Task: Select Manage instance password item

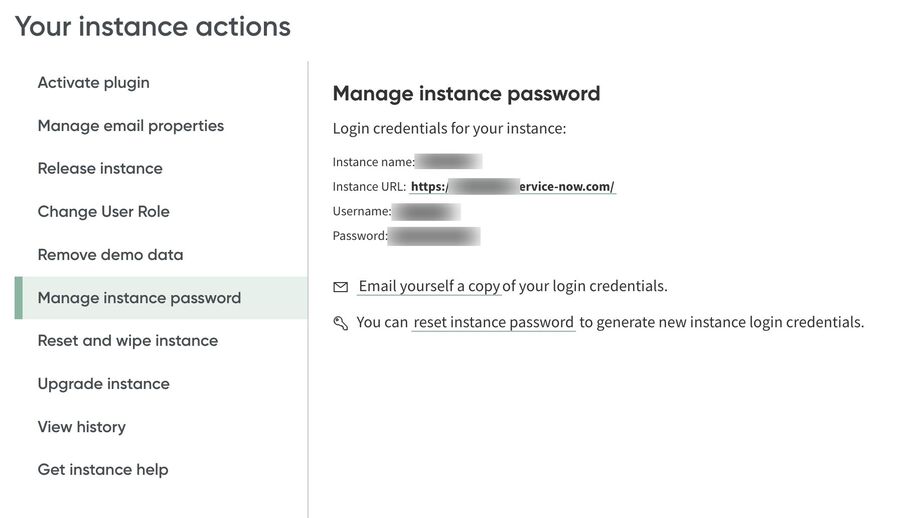Action: (x=140, y=298)
